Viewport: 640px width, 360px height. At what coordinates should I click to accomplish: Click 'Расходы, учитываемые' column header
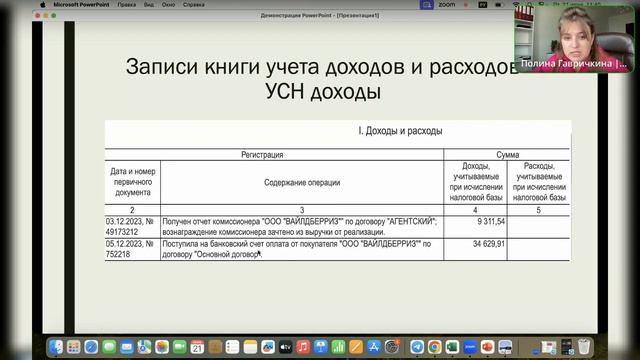539,182
